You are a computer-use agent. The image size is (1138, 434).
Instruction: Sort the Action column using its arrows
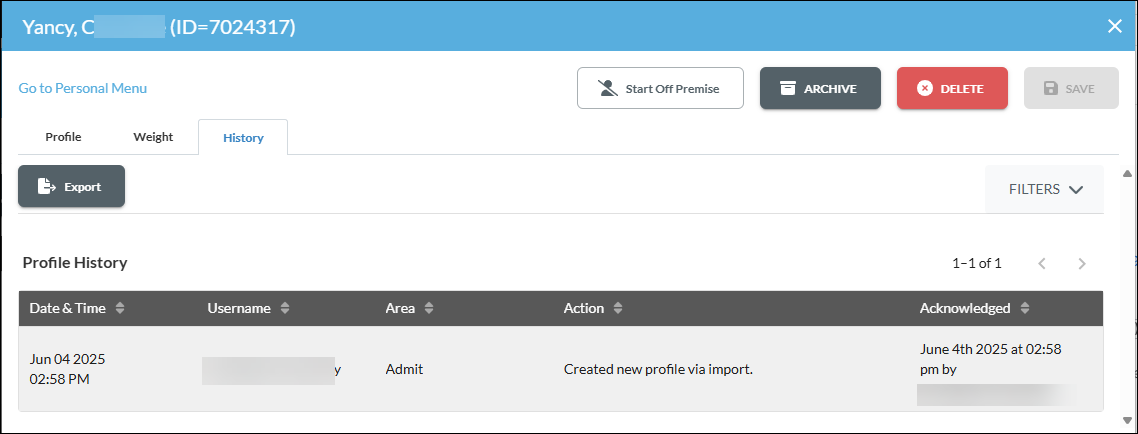618,308
